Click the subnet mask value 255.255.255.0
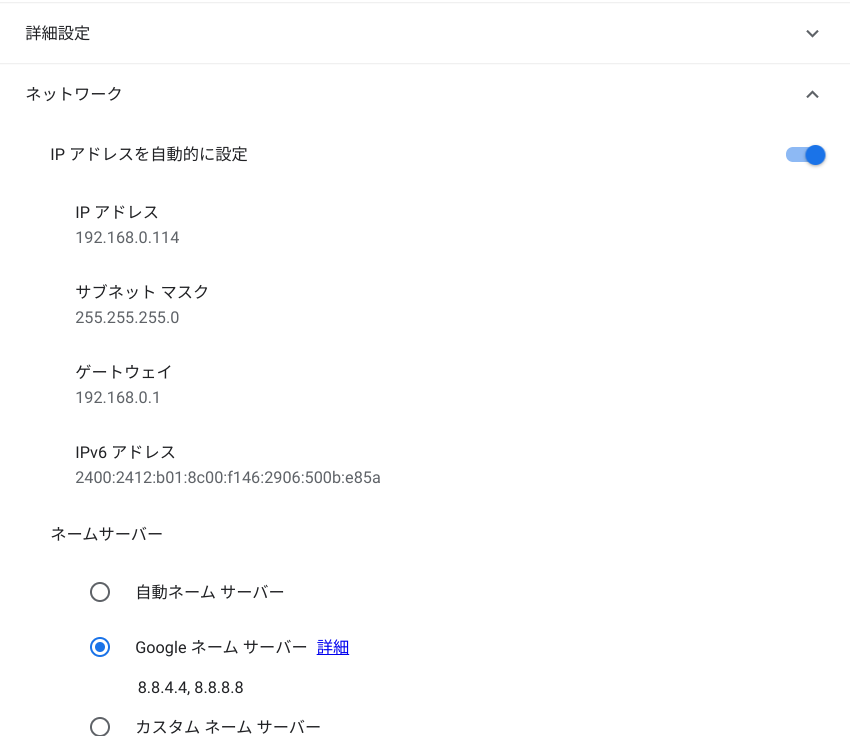 (127, 317)
